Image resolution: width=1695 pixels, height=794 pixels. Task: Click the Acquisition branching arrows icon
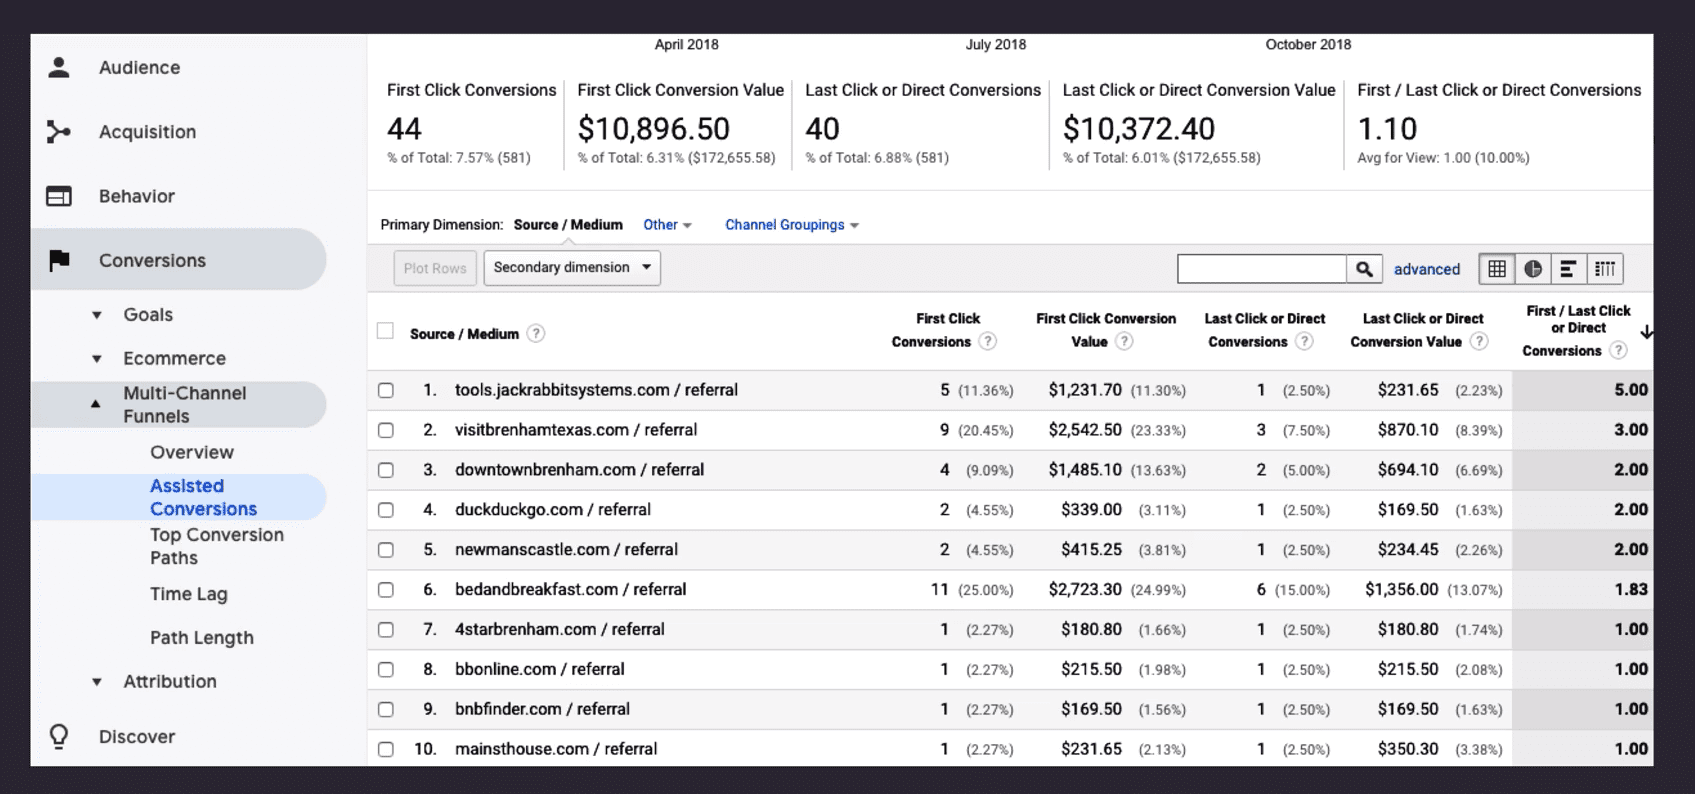coord(59,132)
